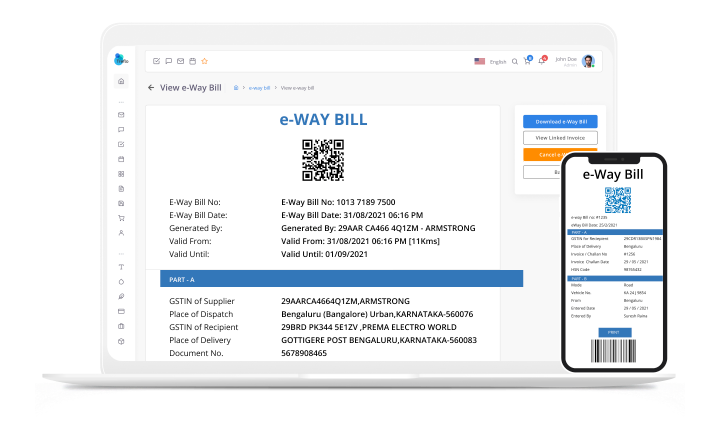Open the sidebar user profile icon
The image size is (720, 444).
(121, 233)
